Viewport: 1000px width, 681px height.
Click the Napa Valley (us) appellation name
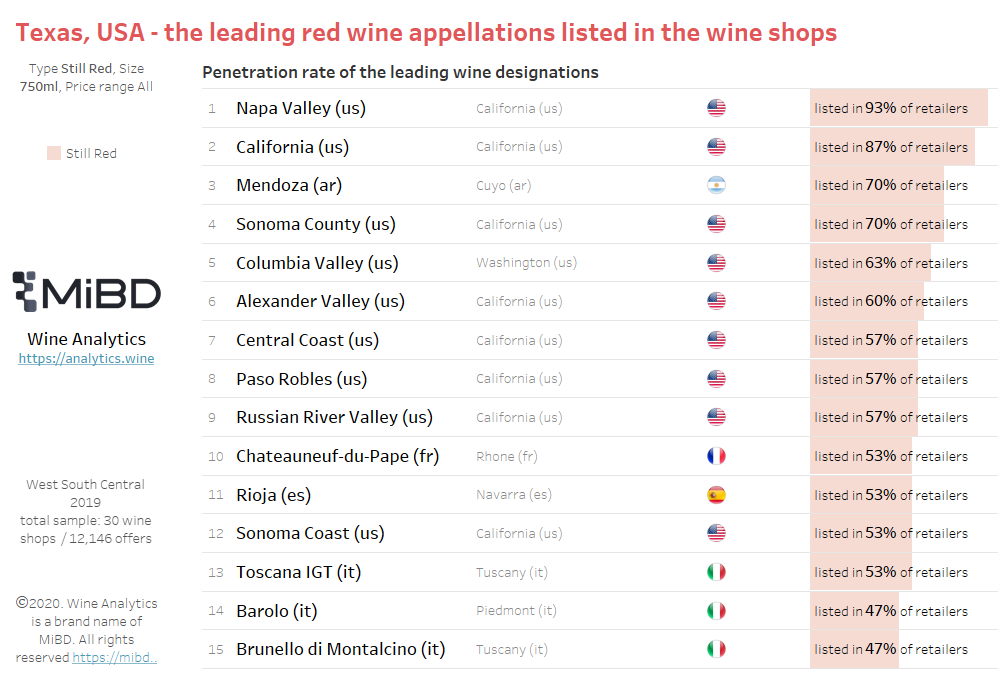click(301, 108)
